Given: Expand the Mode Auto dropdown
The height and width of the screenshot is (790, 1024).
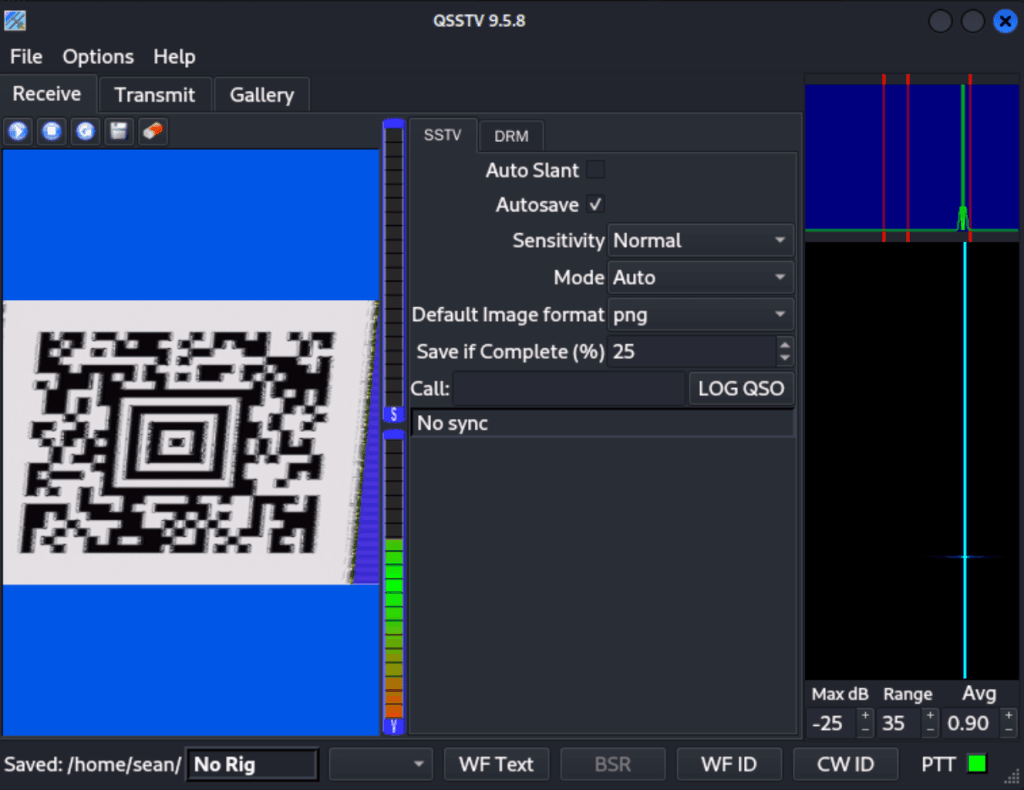Looking at the screenshot, I should click(700, 277).
